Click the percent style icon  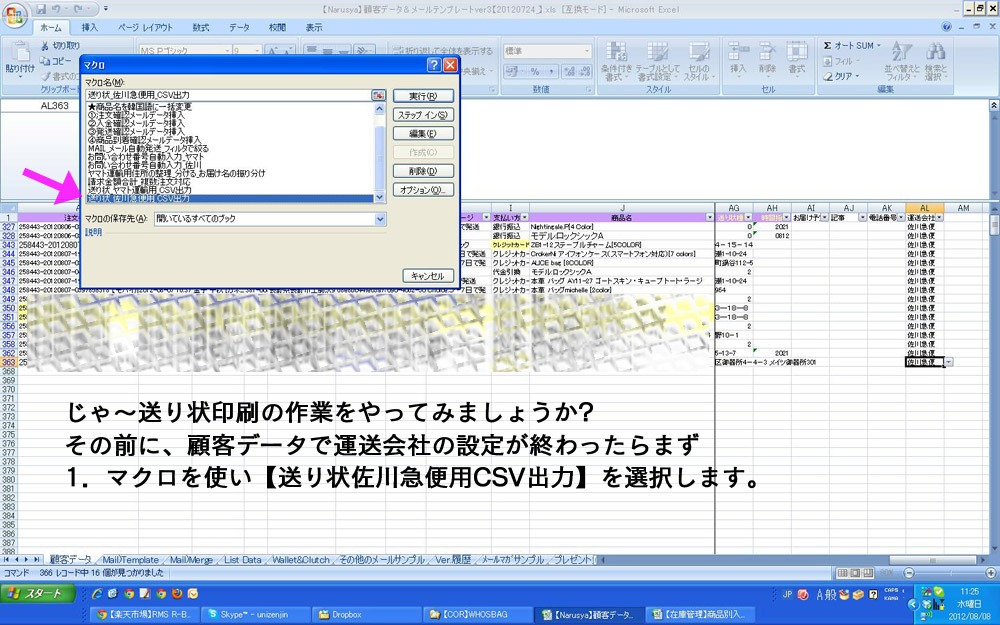tap(535, 71)
